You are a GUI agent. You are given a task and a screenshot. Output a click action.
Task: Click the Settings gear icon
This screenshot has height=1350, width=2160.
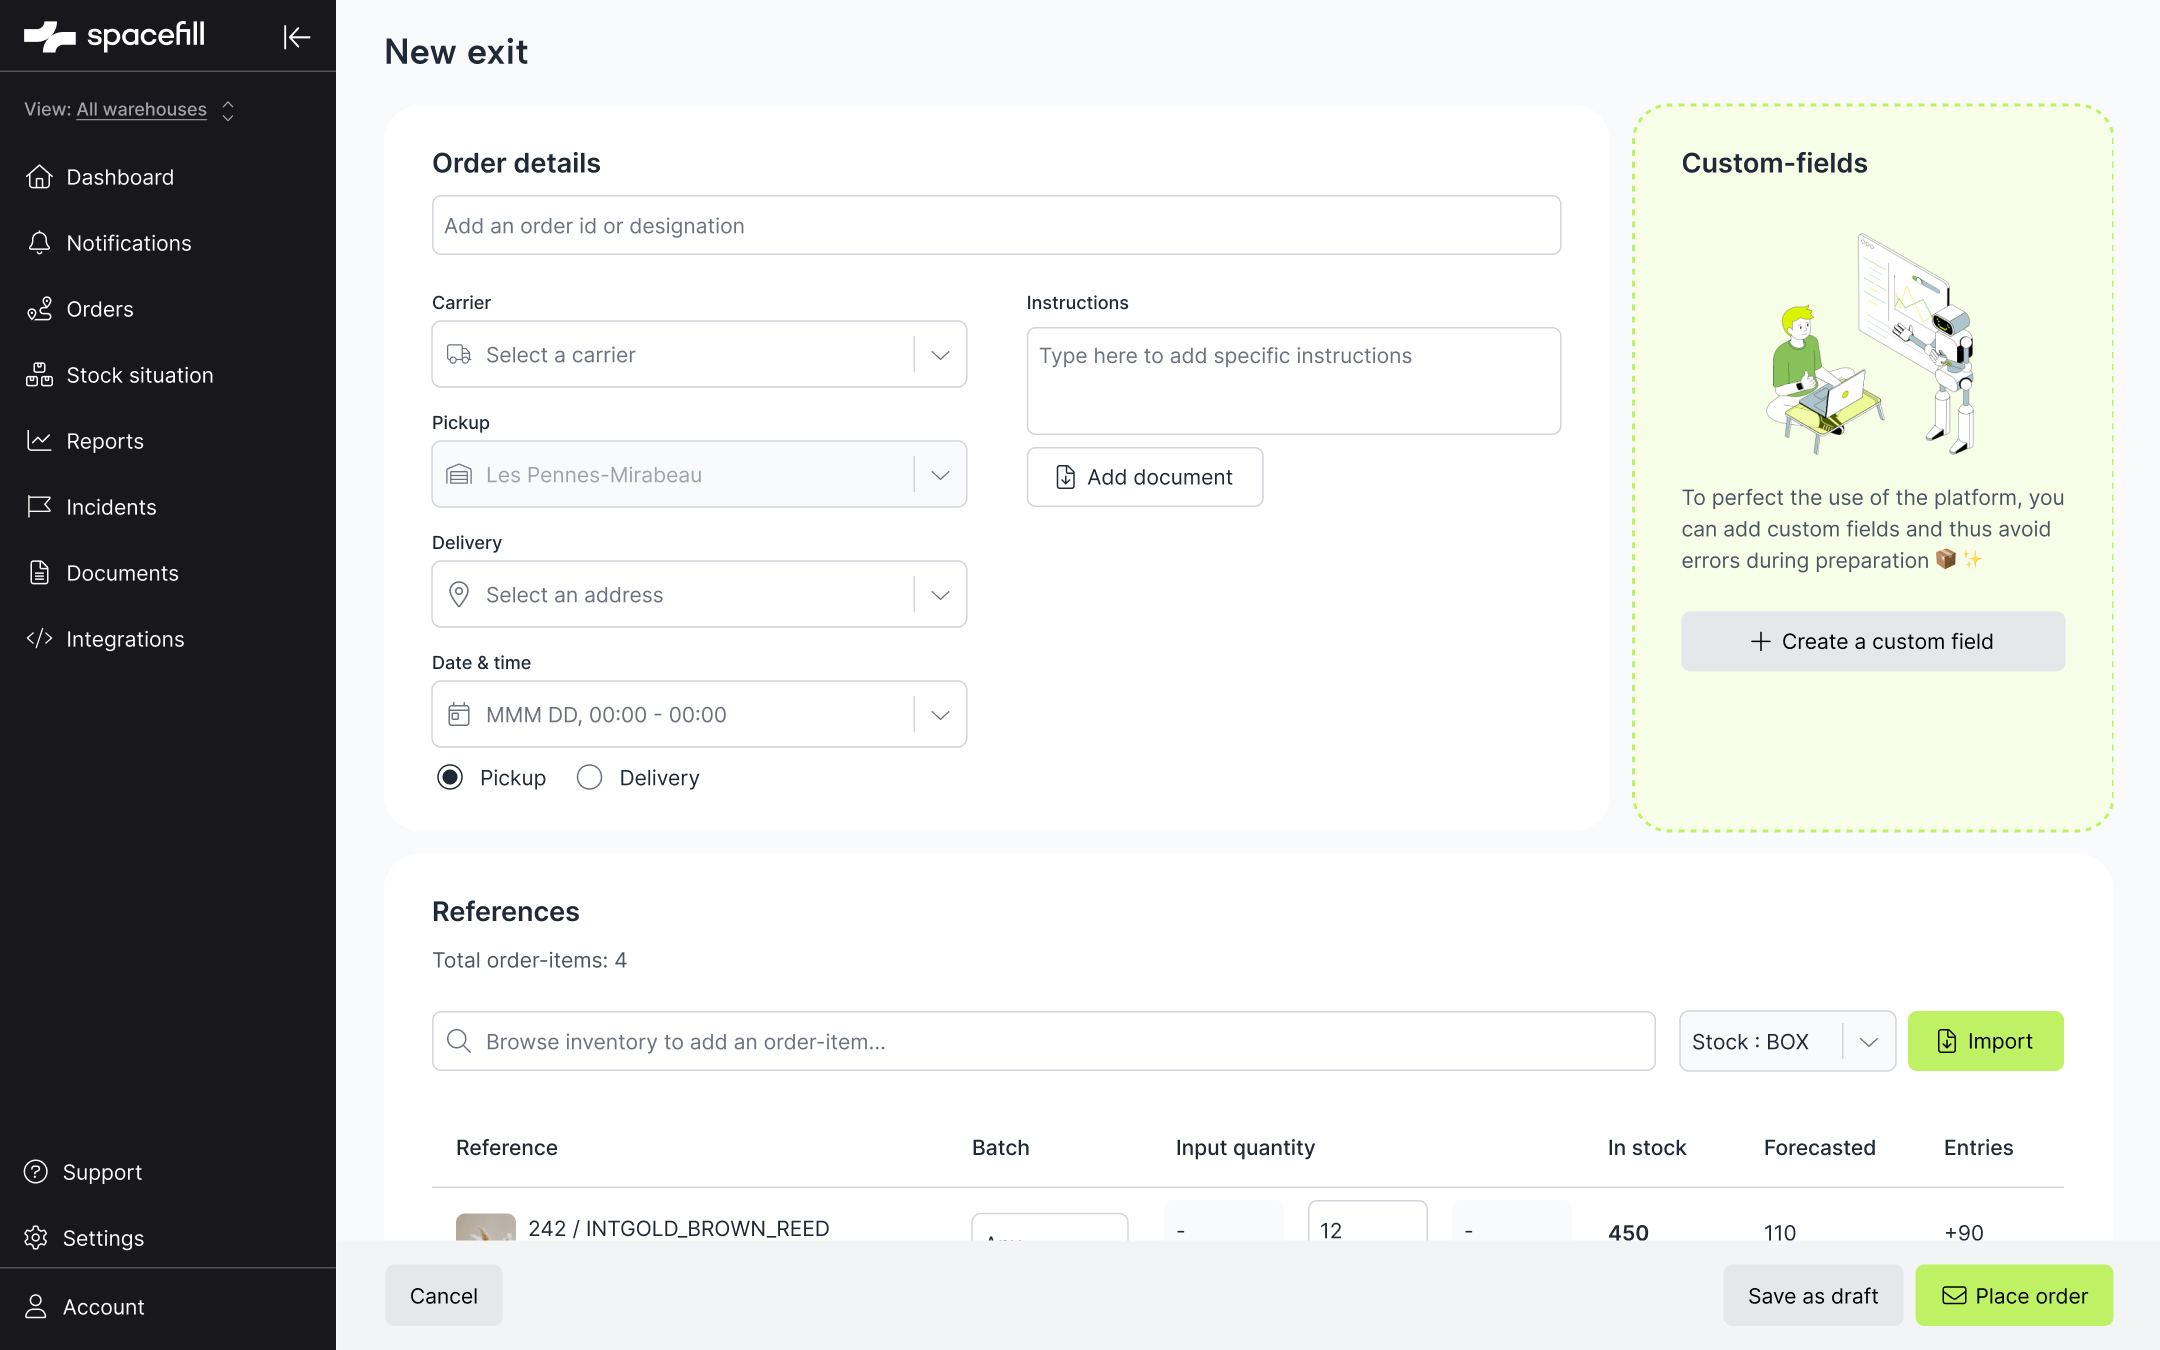point(36,1238)
